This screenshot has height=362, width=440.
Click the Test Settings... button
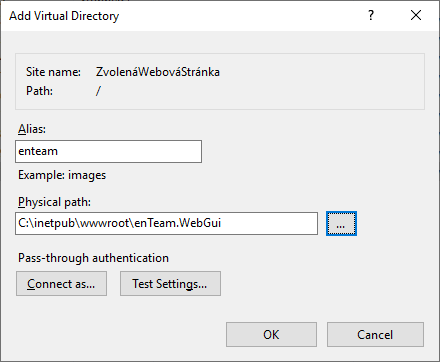(x=170, y=284)
